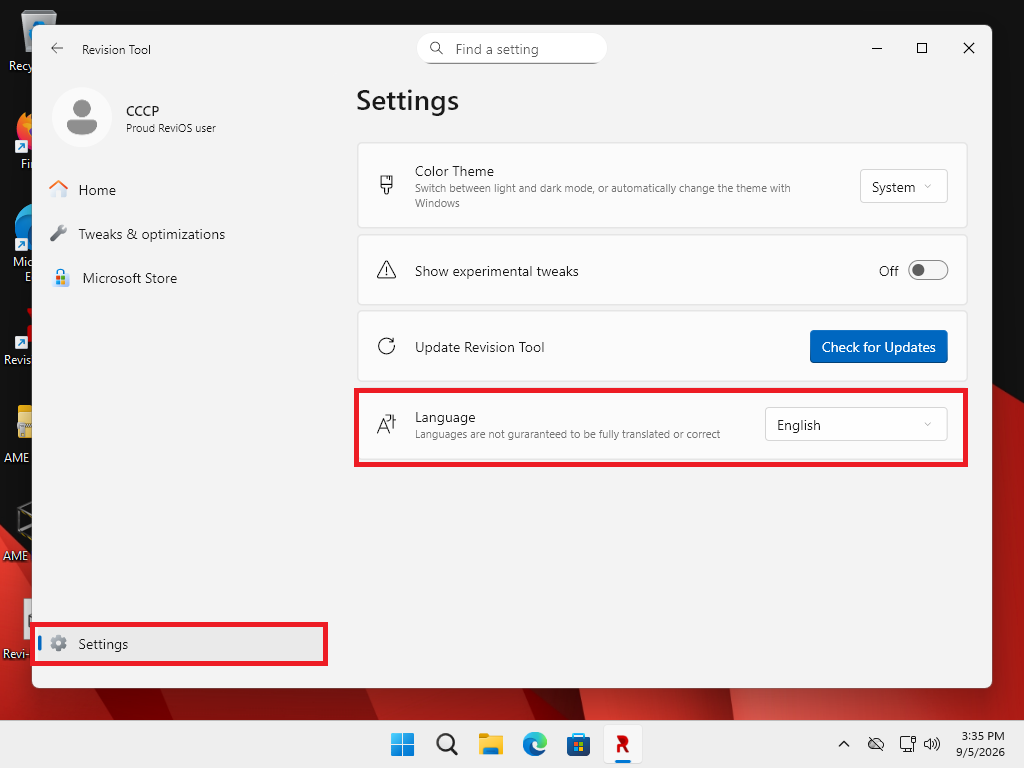Select Settings in the sidebar
The image size is (1024, 768).
(x=179, y=644)
